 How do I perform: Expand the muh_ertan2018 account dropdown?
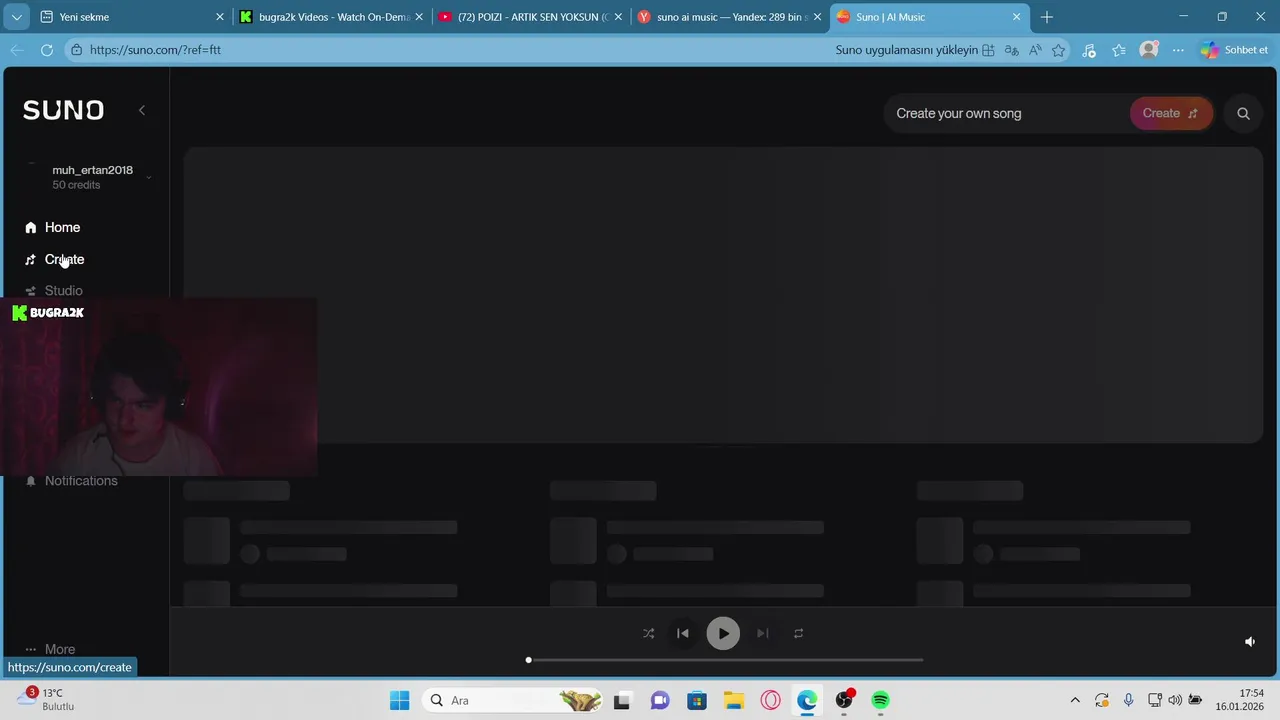(148, 178)
